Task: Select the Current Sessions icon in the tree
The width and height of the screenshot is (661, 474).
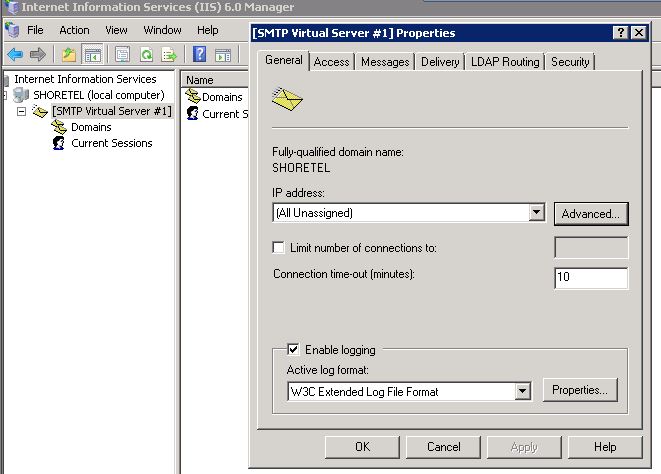Action: (59, 143)
